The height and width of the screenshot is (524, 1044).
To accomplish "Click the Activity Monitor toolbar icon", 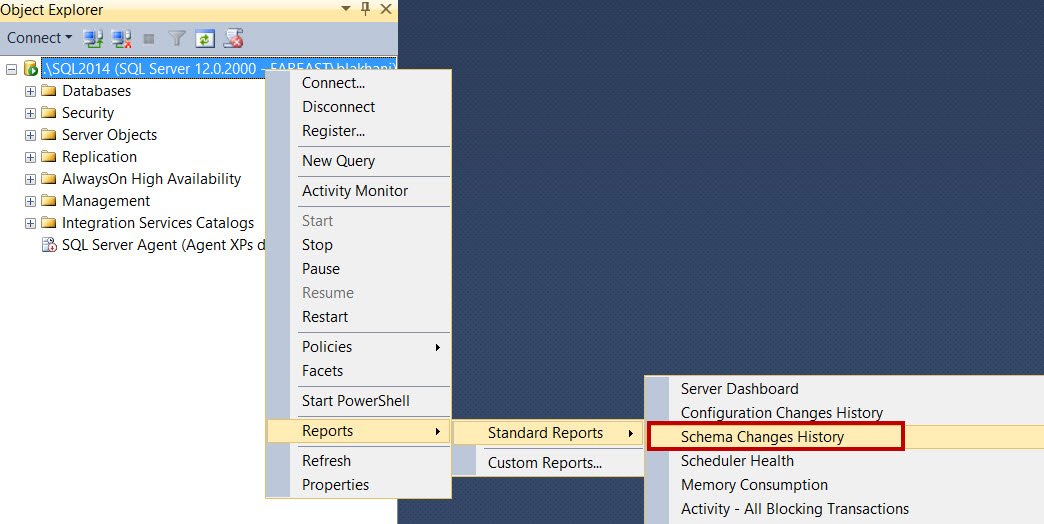I will (233, 39).
